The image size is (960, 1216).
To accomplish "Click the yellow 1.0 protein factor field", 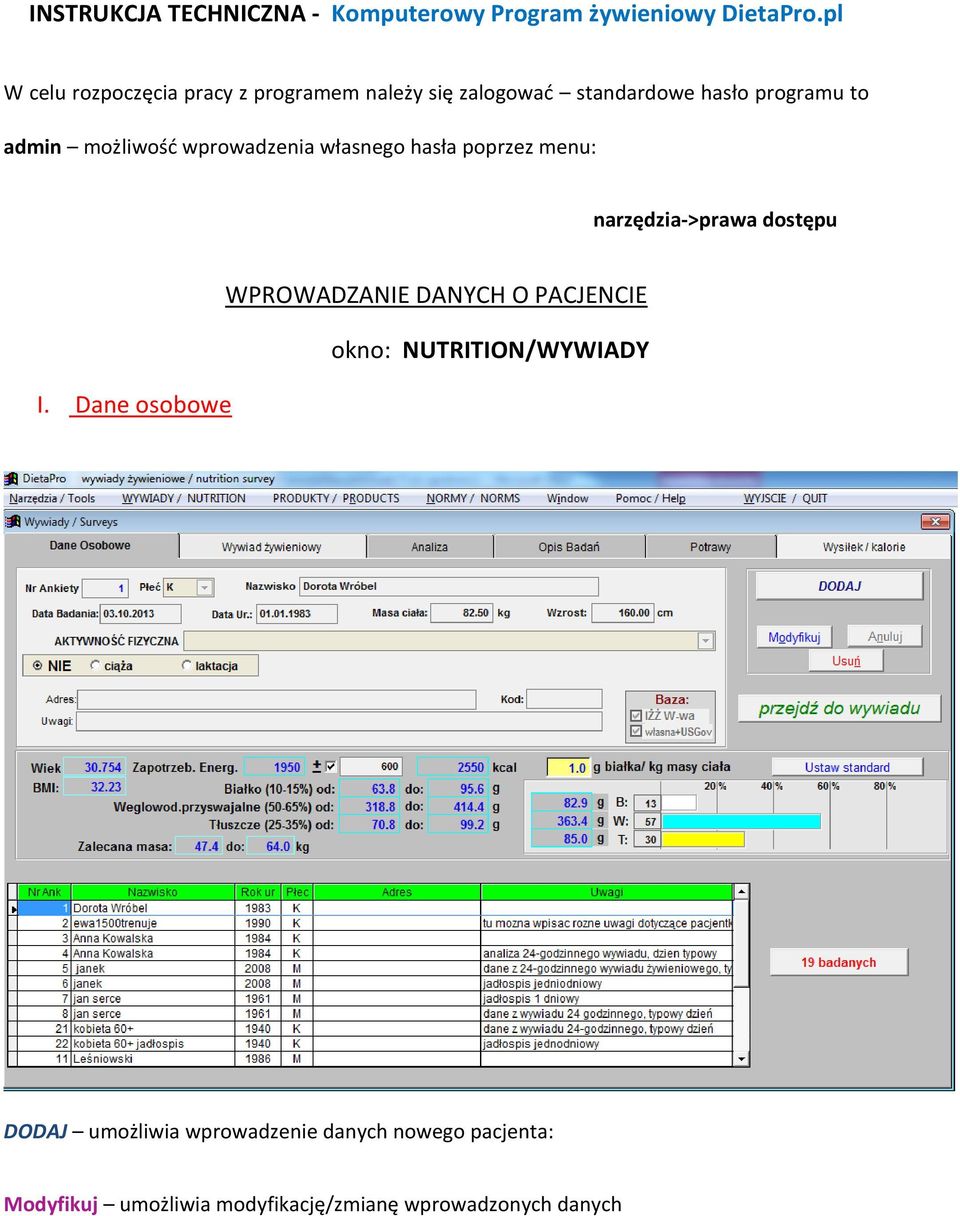I will (568, 767).
